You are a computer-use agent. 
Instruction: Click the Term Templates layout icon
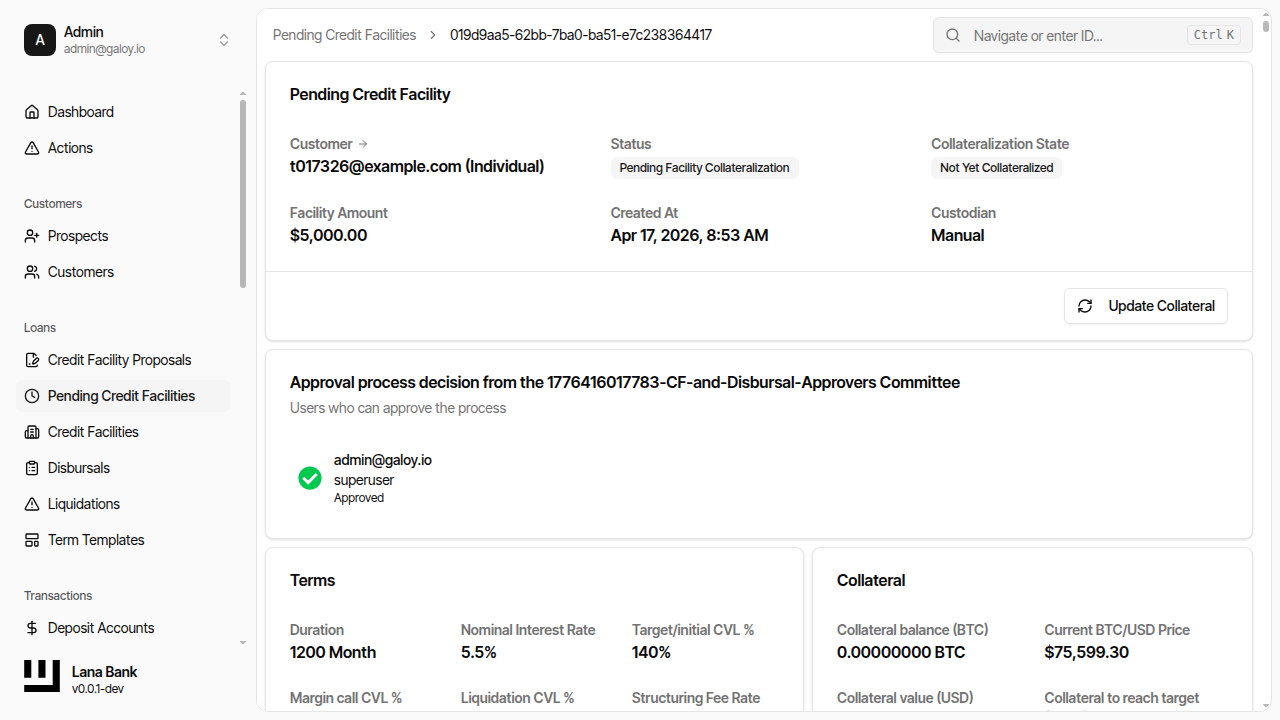[32, 540]
